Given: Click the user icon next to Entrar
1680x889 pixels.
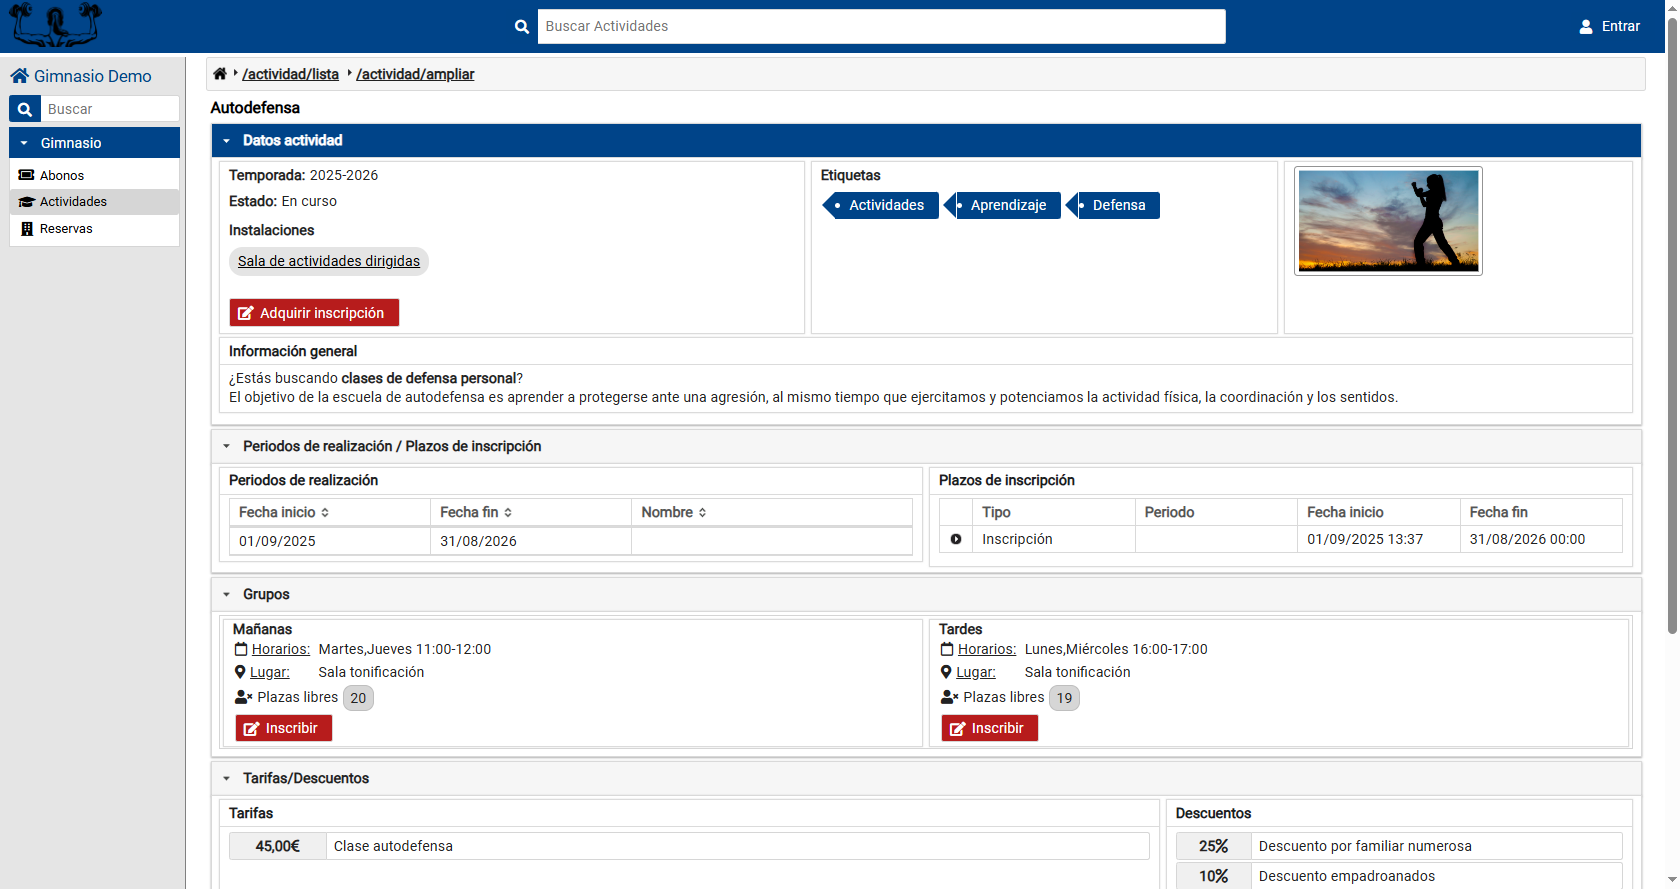Looking at the screenshot, I should (x=1586, y=27).
